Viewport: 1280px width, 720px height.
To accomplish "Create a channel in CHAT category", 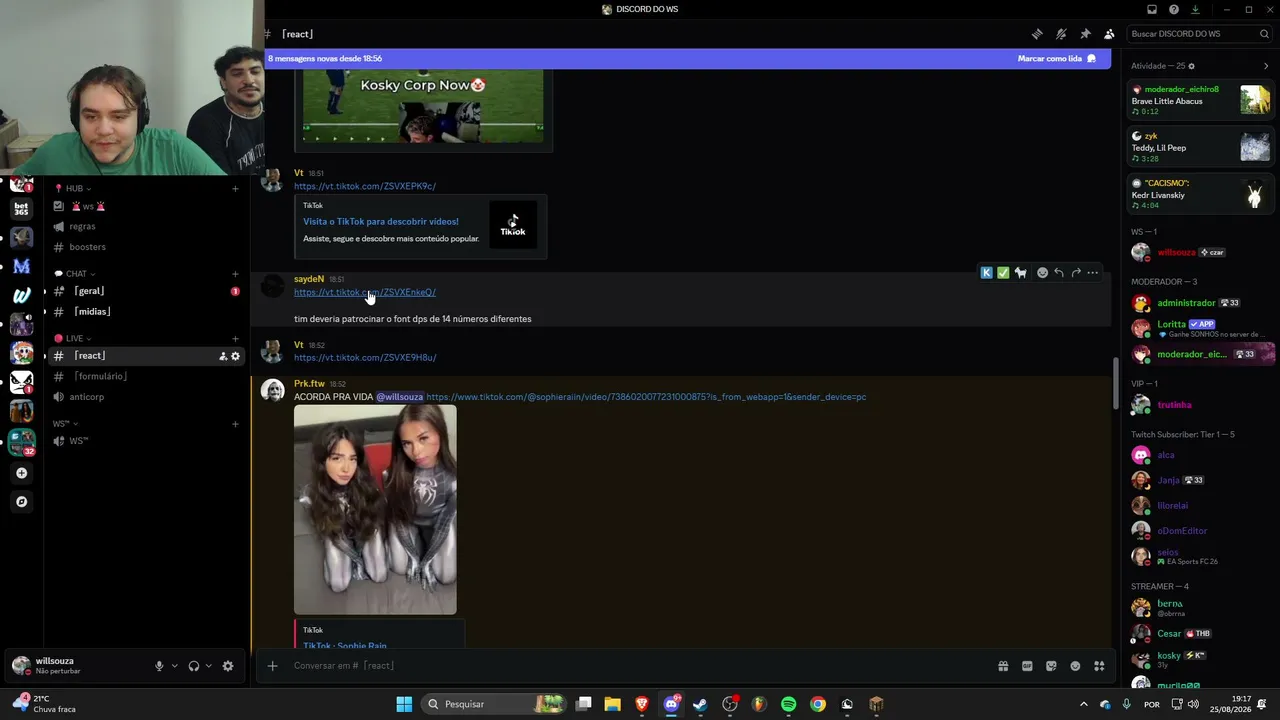I will click(235, 274).
